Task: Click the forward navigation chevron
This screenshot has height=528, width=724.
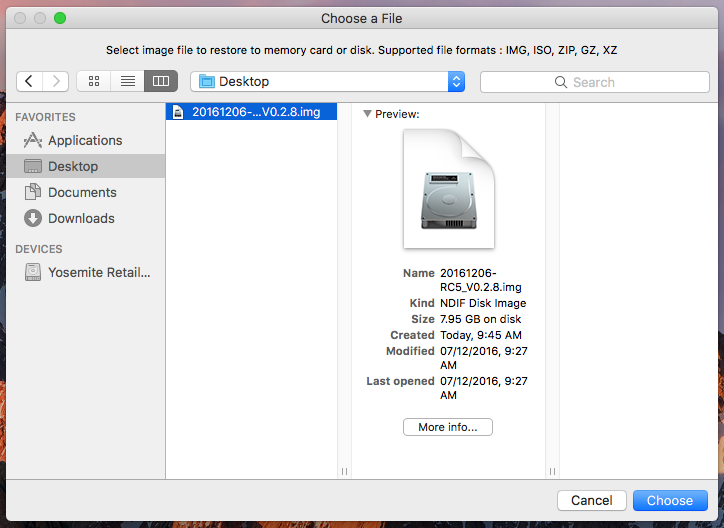Action: click(x=56, y=81)
